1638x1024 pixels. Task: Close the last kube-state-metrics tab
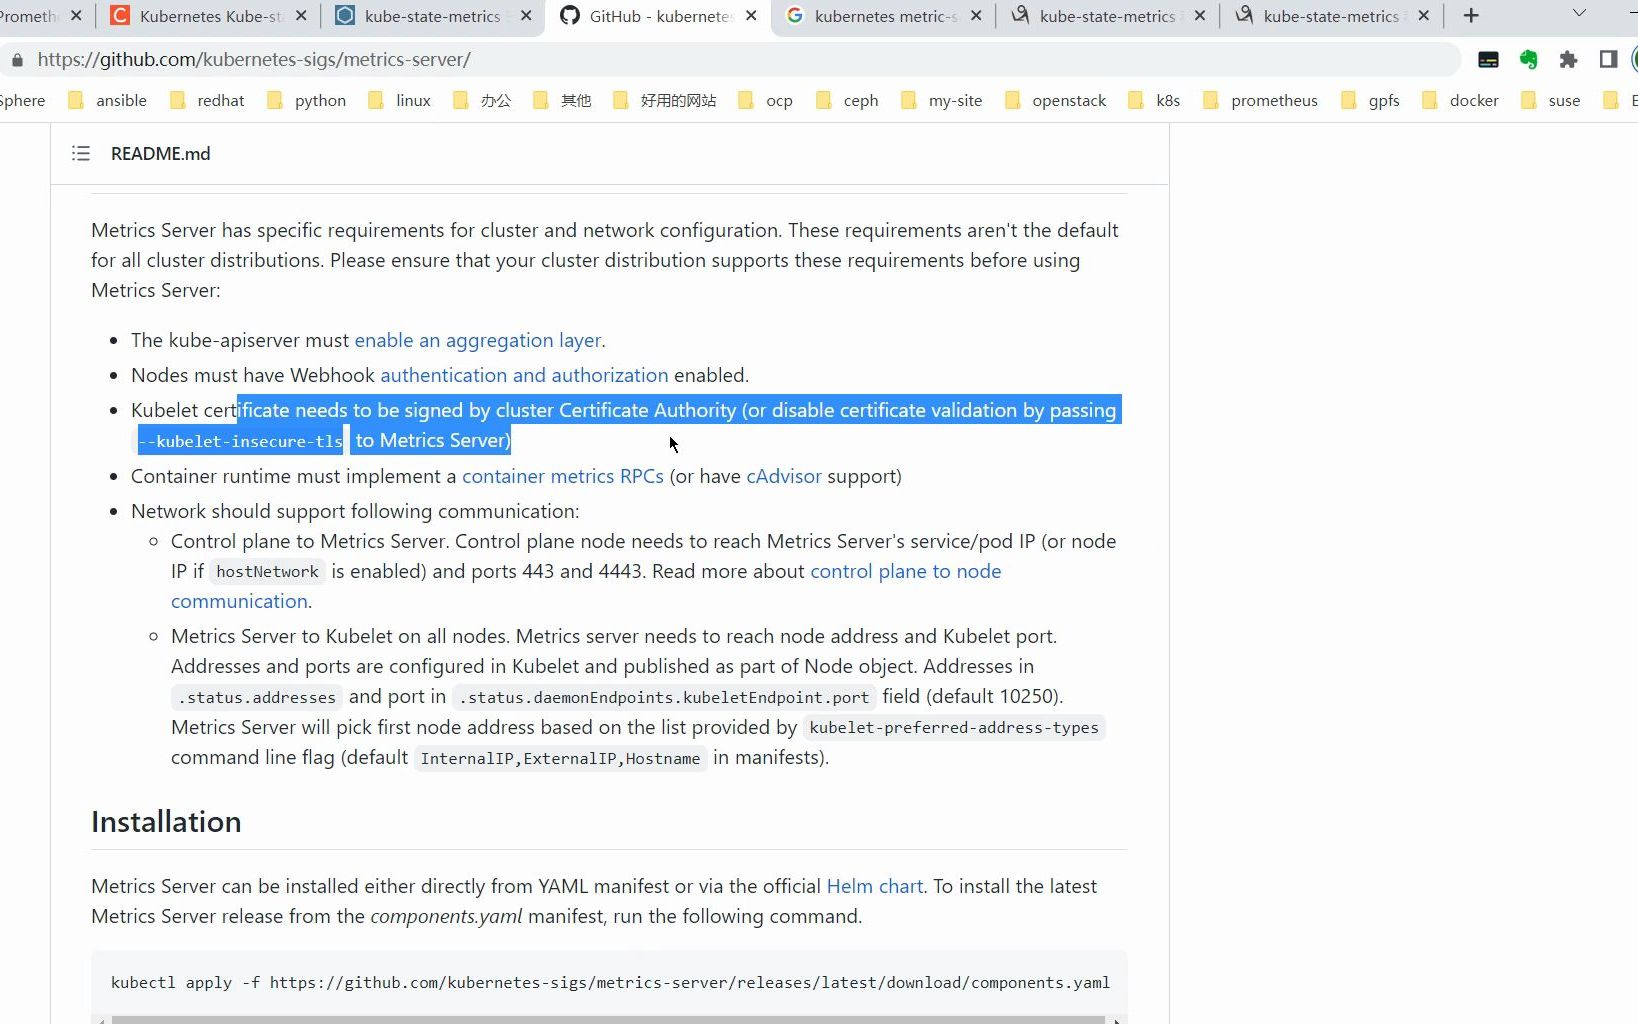tap(1424, 16)
